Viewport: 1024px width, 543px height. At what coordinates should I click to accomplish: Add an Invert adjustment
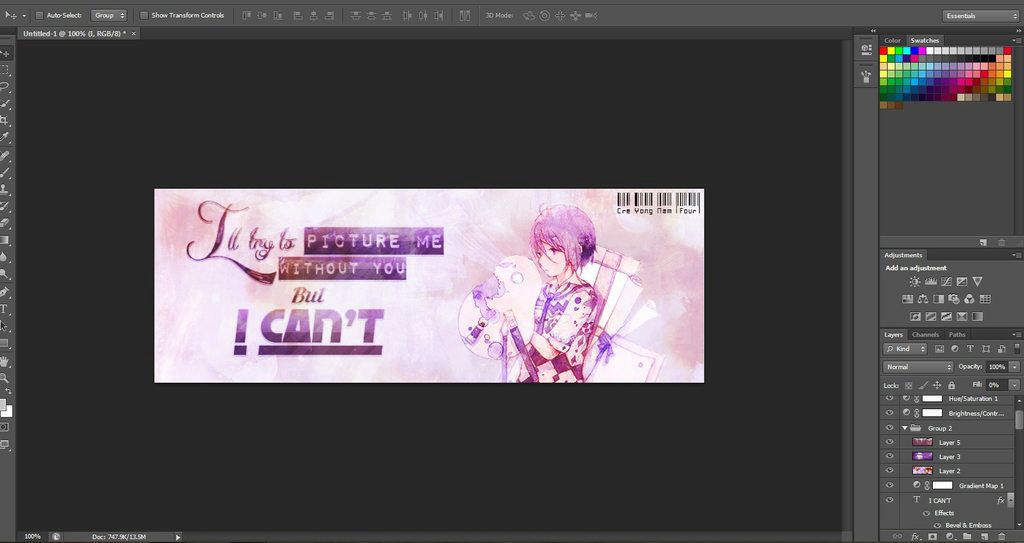coord(915,317)
